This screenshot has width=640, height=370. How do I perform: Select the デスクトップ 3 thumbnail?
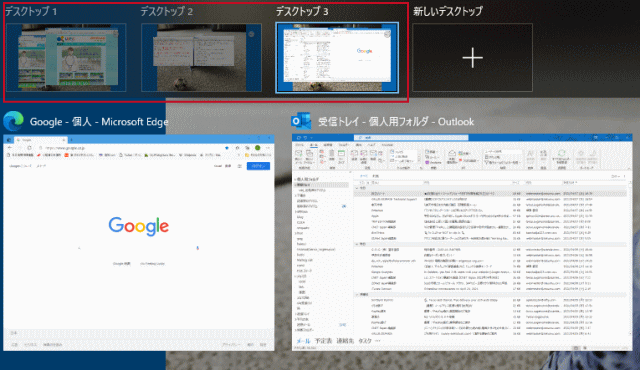tap(337, 57)
